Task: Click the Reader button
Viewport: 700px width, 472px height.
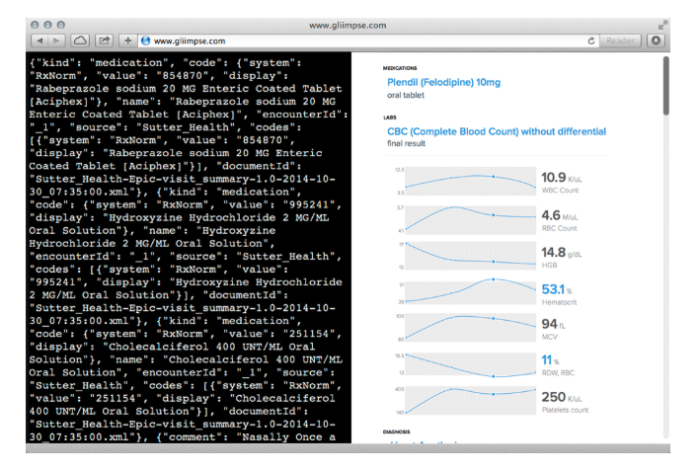Action: [x=620, y=41]
